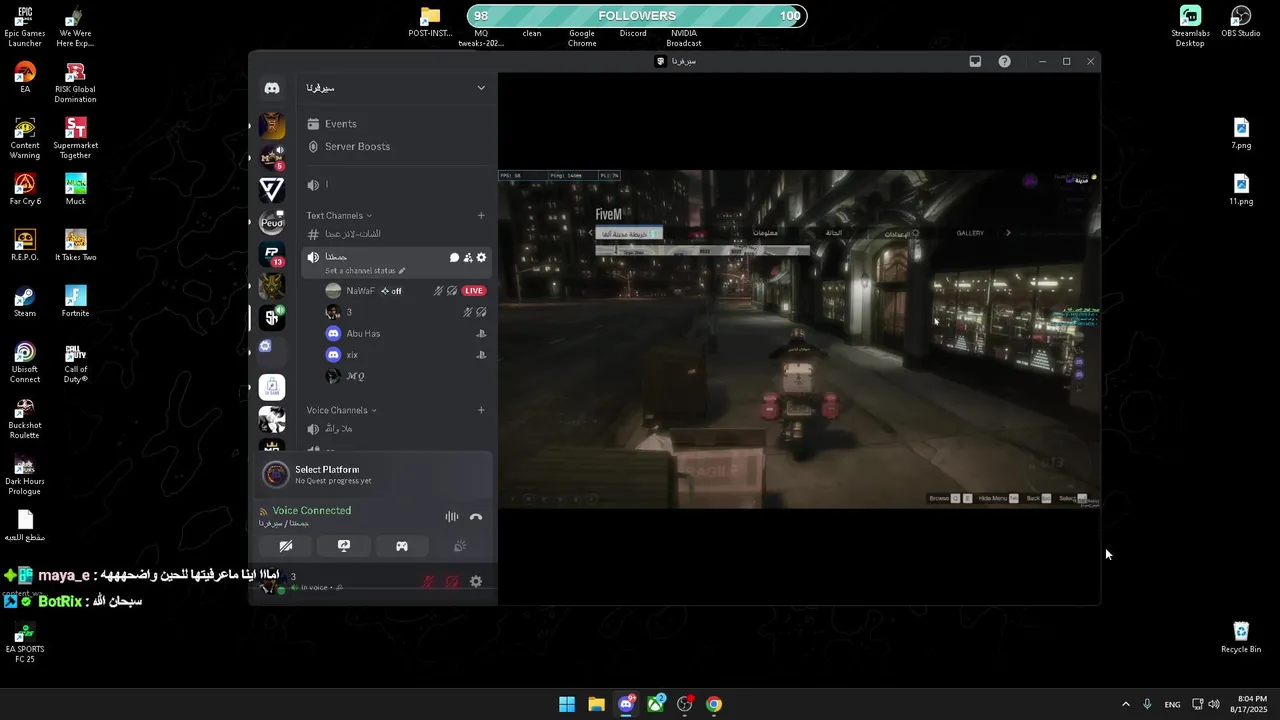This screenshot has width=1280, height=720.
Task: Select the 7.png file on desktop
Action: (x=1241, y=134)
